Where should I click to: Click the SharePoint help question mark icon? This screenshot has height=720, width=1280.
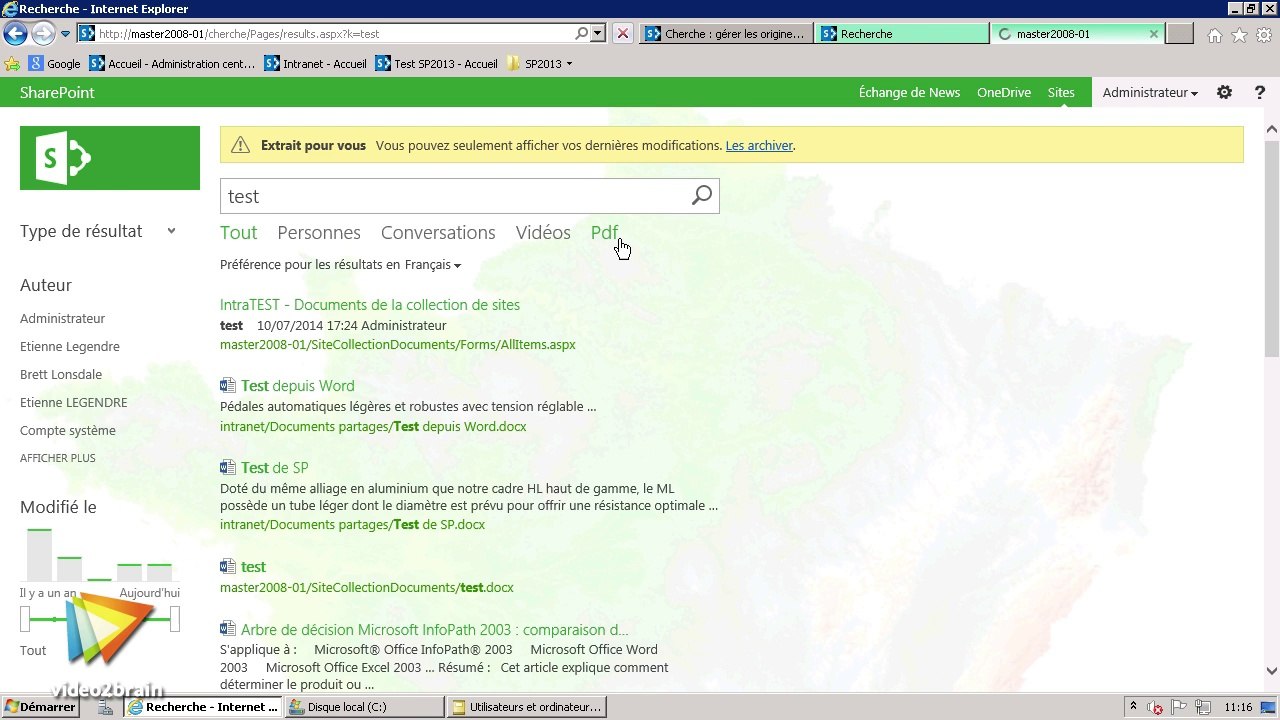(1260, 93)
